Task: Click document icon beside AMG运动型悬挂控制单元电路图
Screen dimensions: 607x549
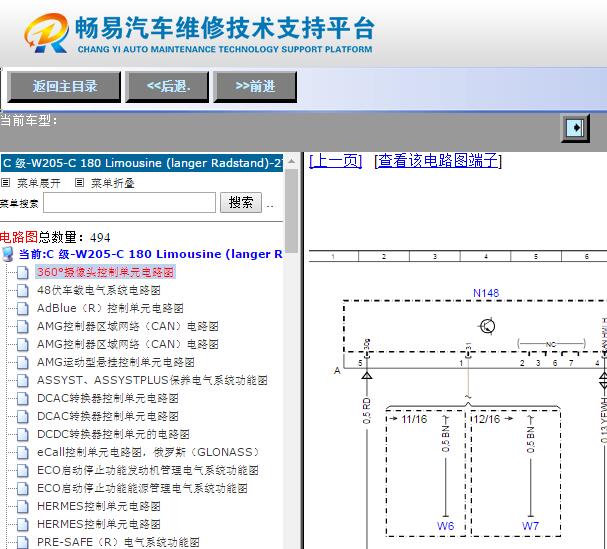Action: [23, 362]
